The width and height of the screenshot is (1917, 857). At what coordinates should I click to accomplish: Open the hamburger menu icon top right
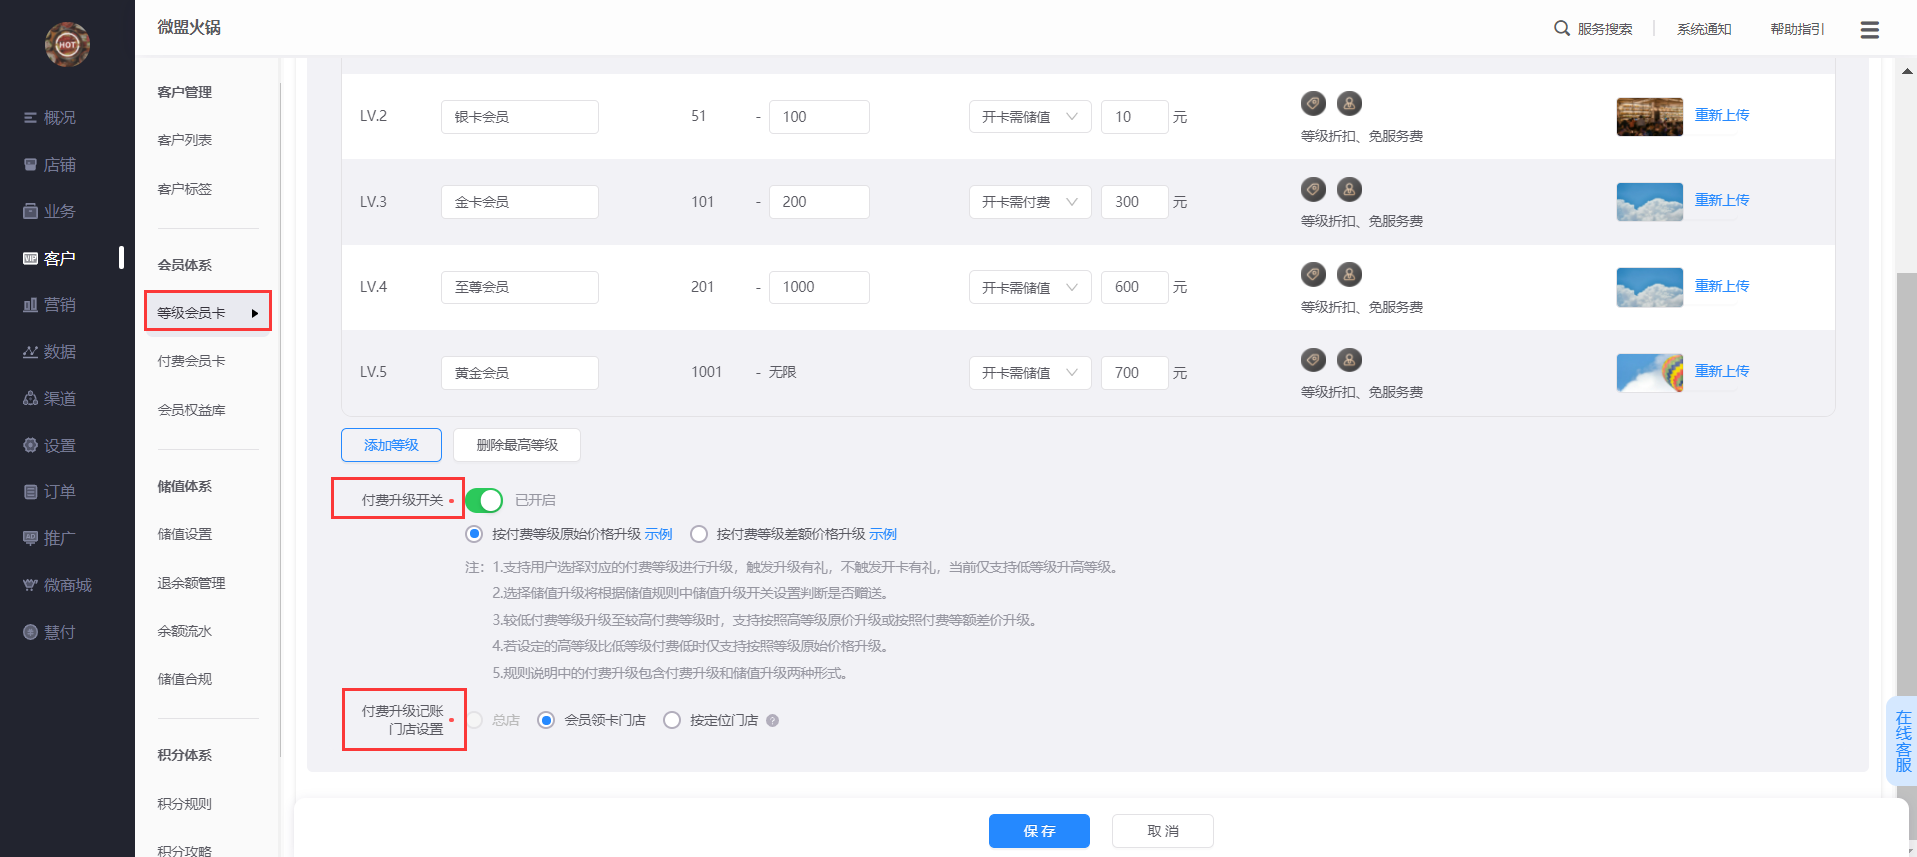pos(1869,30)
